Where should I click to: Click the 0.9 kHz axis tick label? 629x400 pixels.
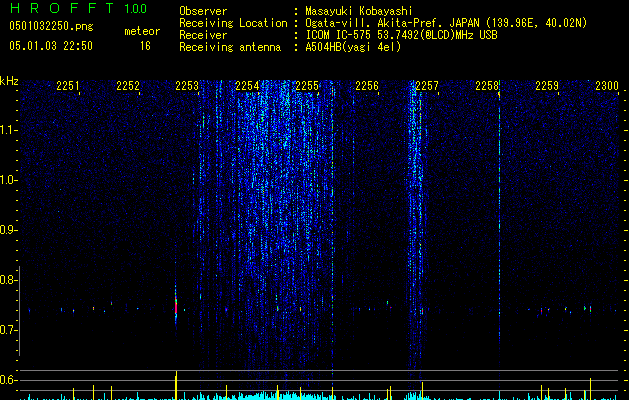point(8,229)
